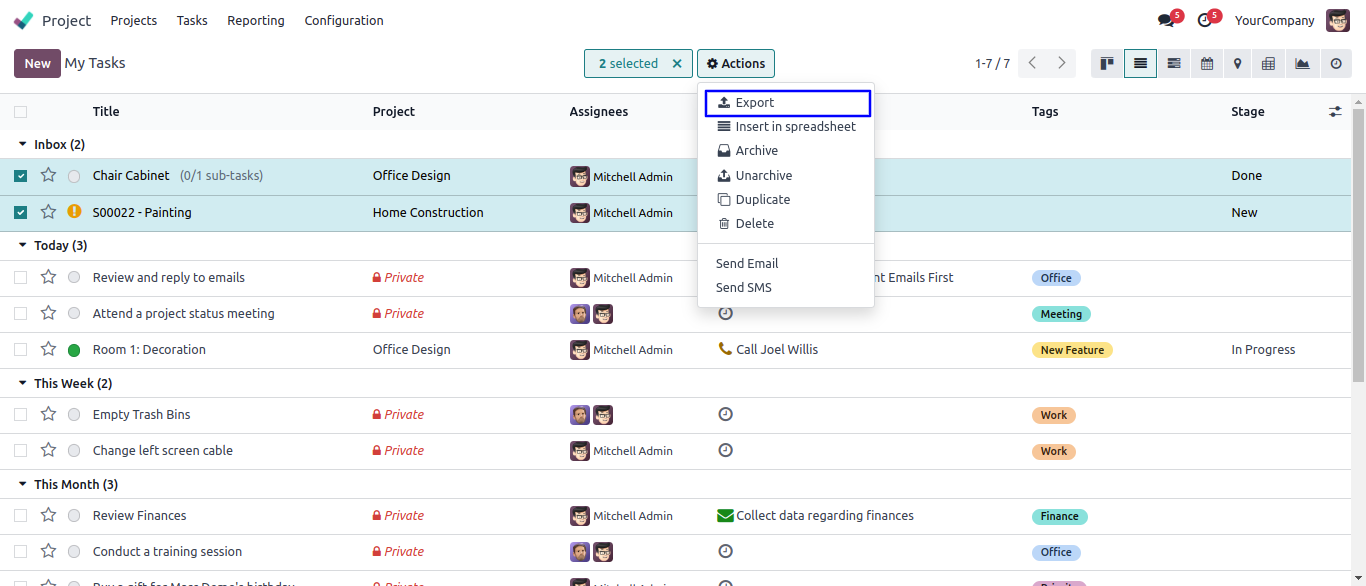Go to the next page of tasks
Viewport: 1366px width, 586px height.
pos(1061,64)
